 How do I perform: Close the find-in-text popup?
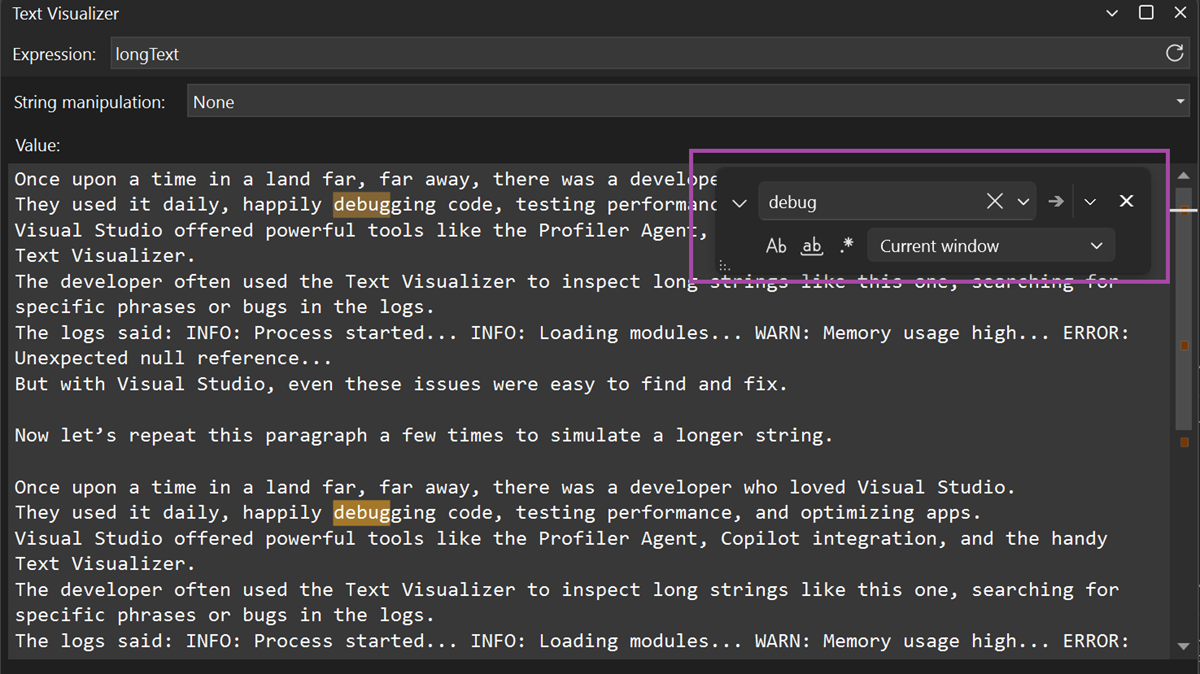coord(1126,201)
